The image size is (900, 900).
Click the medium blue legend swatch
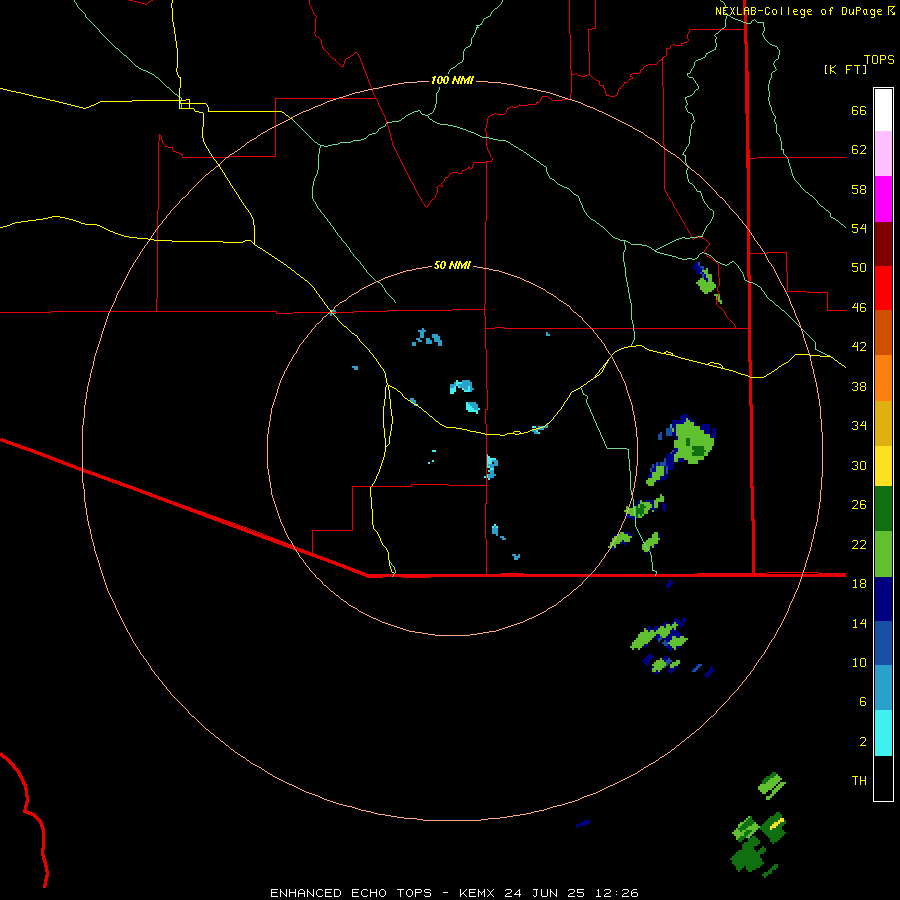click(883, 643)
